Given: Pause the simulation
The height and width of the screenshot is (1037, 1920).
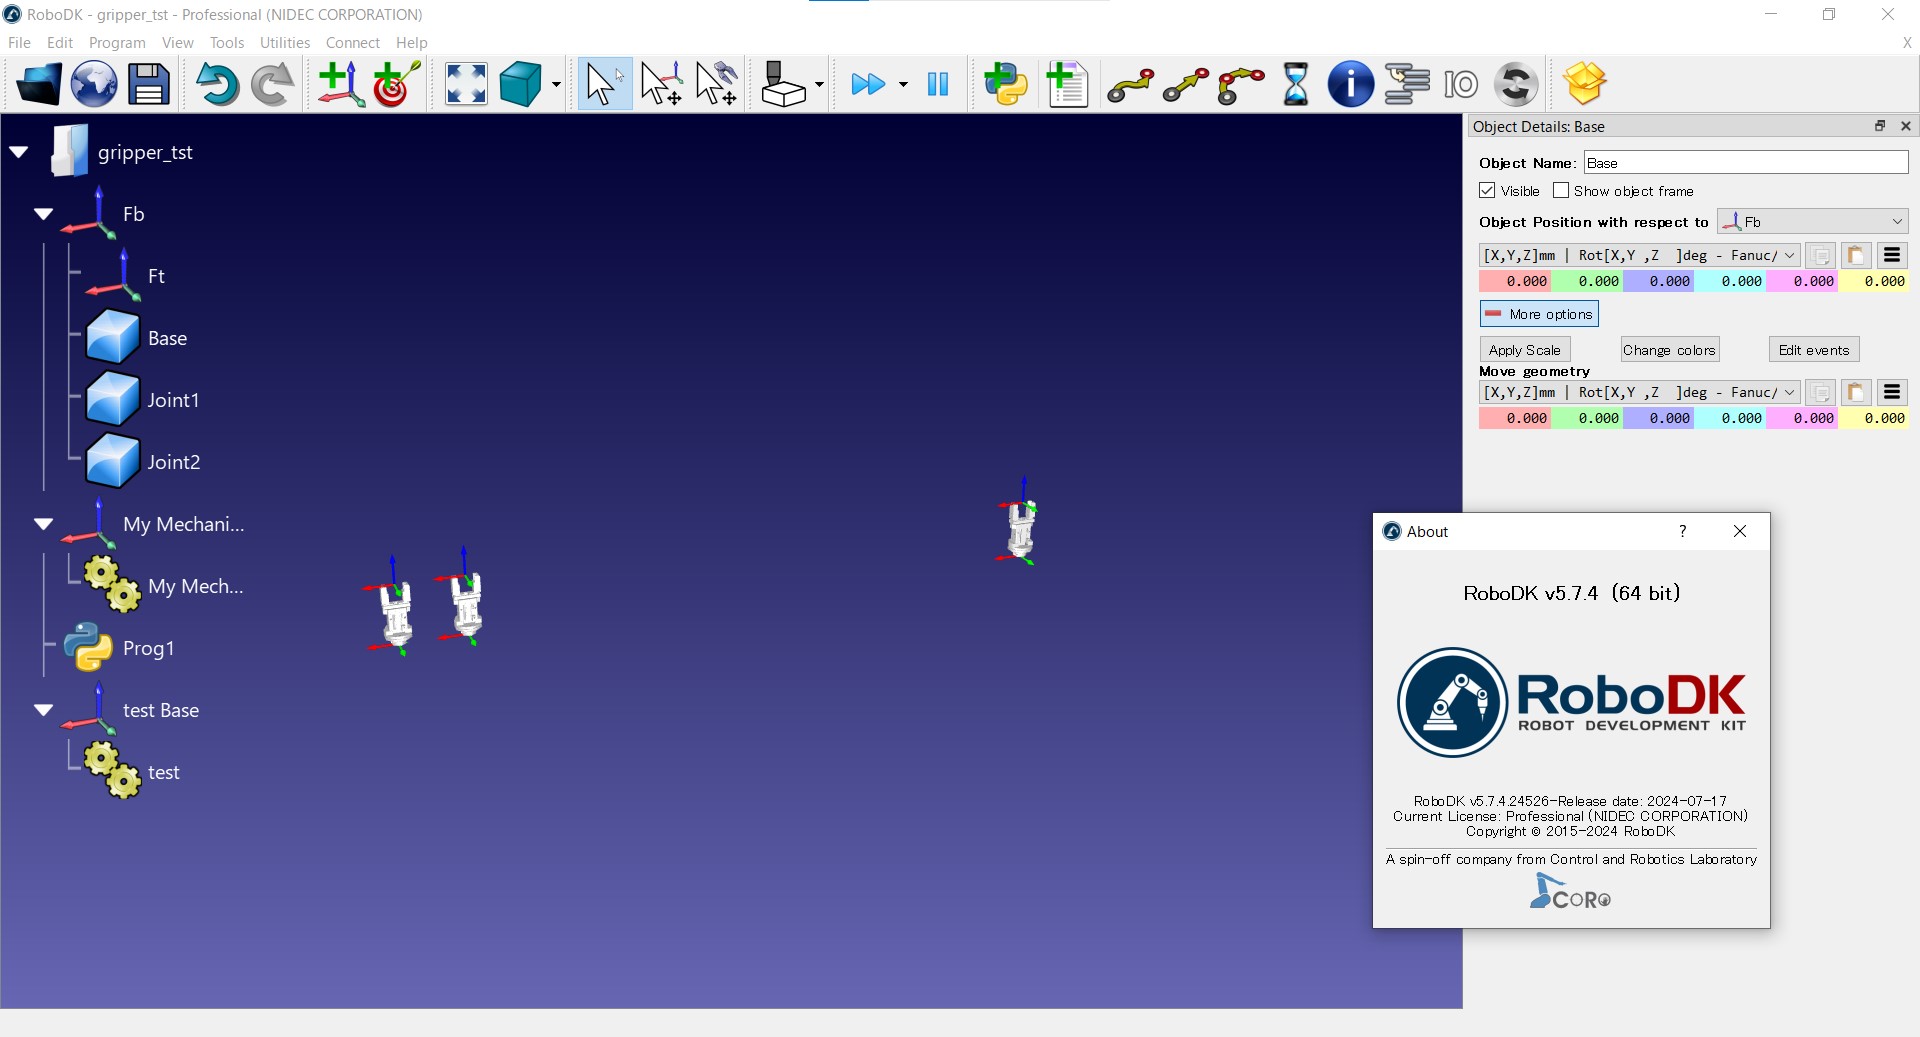Looking at the screenshot, I should [x=937, y=85].
